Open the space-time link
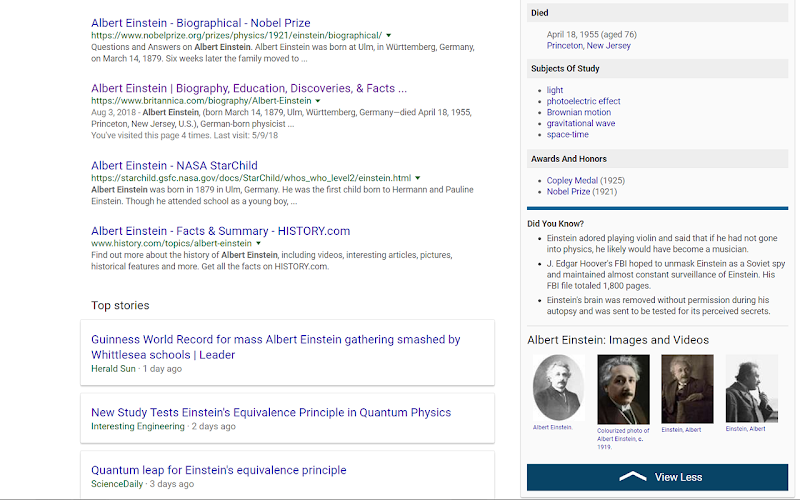 (567, 135)
